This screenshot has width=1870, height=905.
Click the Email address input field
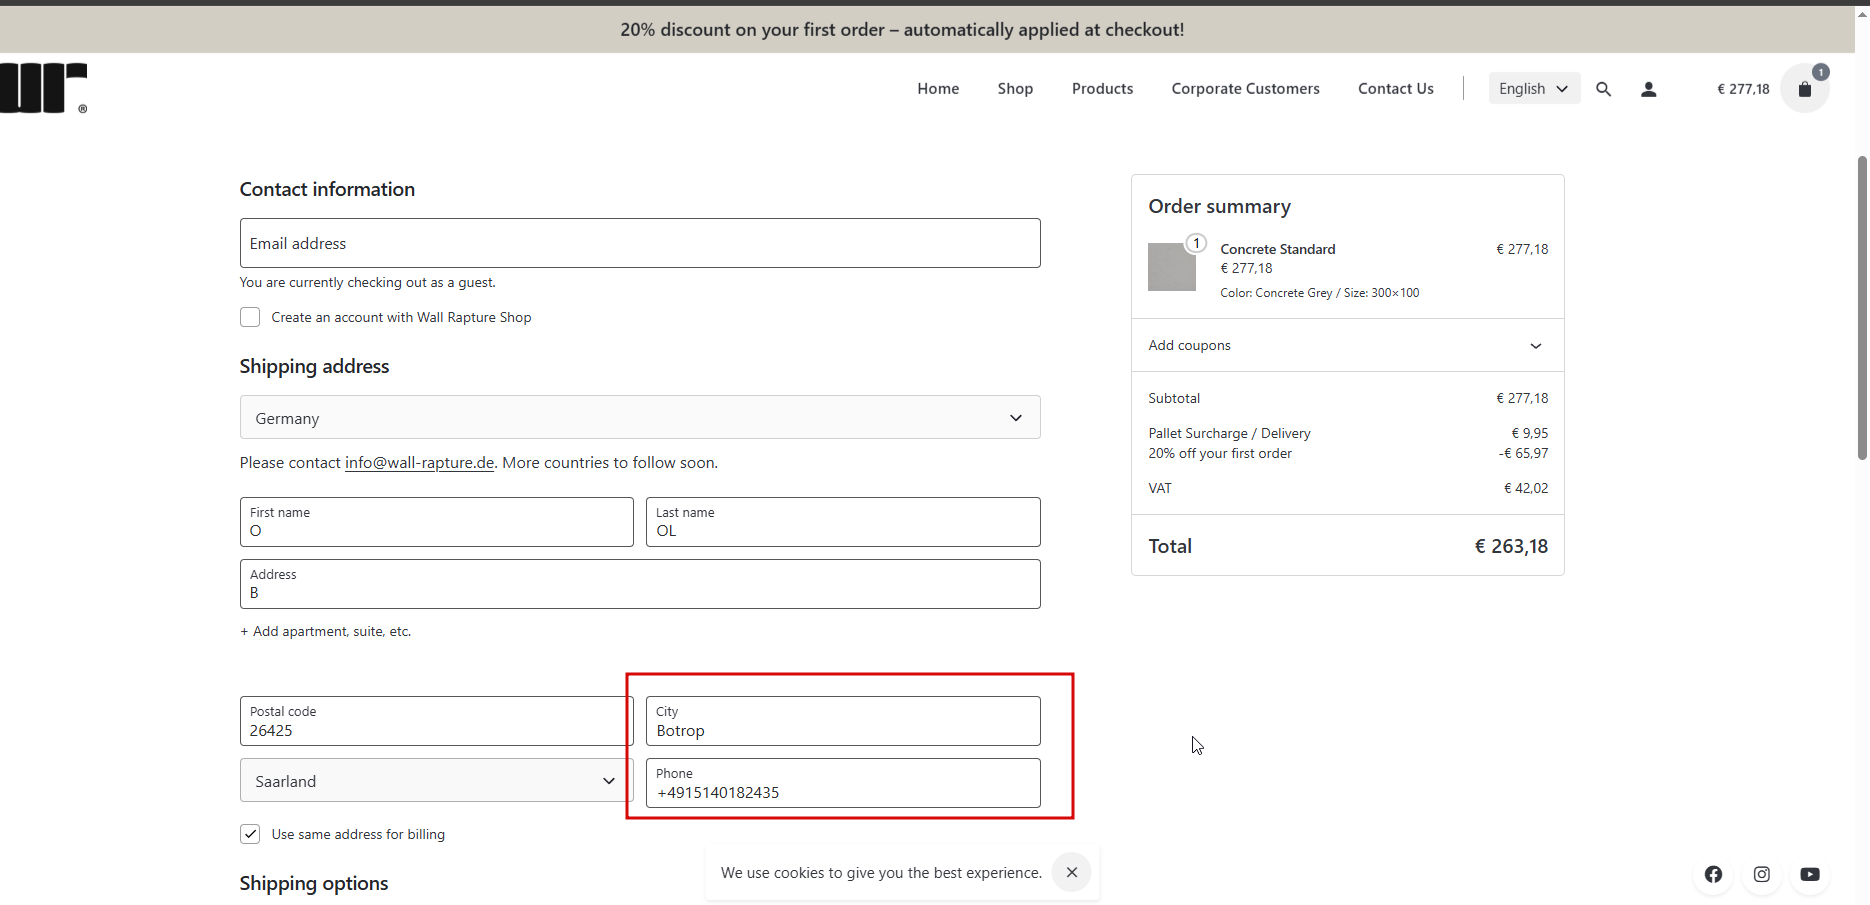point(640,243)
